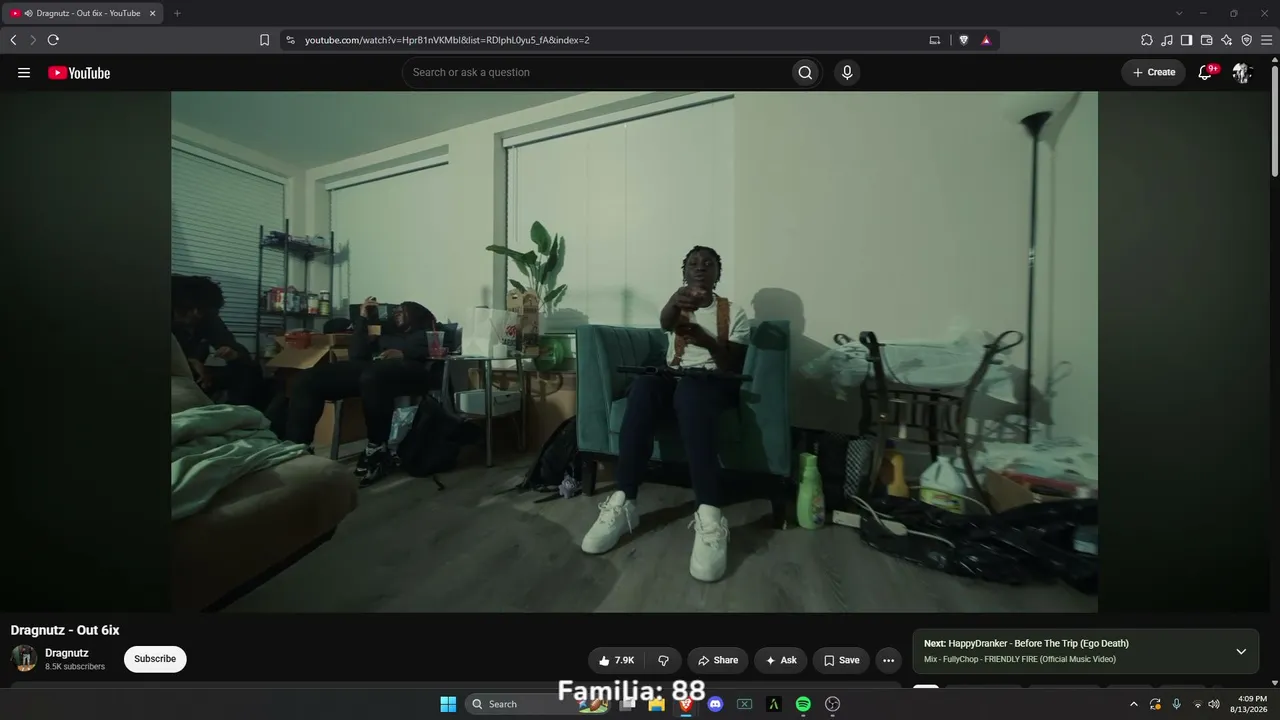
Task: Open the browser main menu
Action: (x=1266, y=40)
